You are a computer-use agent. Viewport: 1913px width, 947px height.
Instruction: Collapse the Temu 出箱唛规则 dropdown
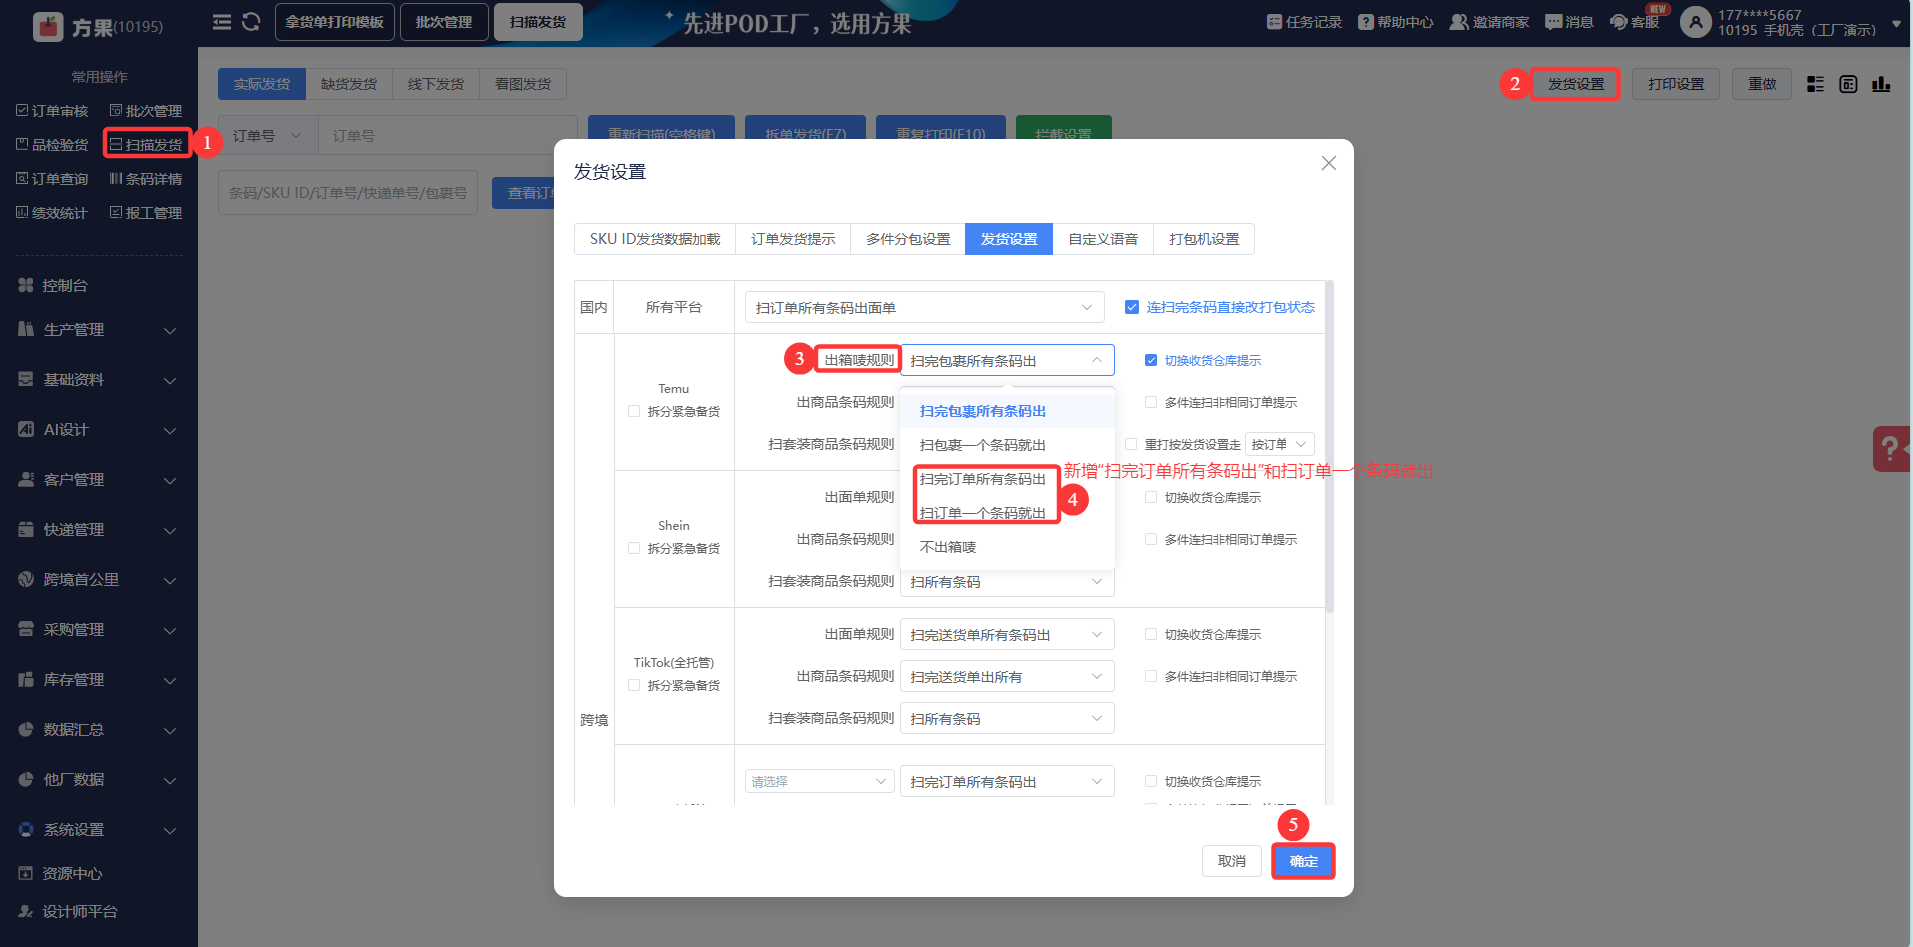(x=1007, y=360)
